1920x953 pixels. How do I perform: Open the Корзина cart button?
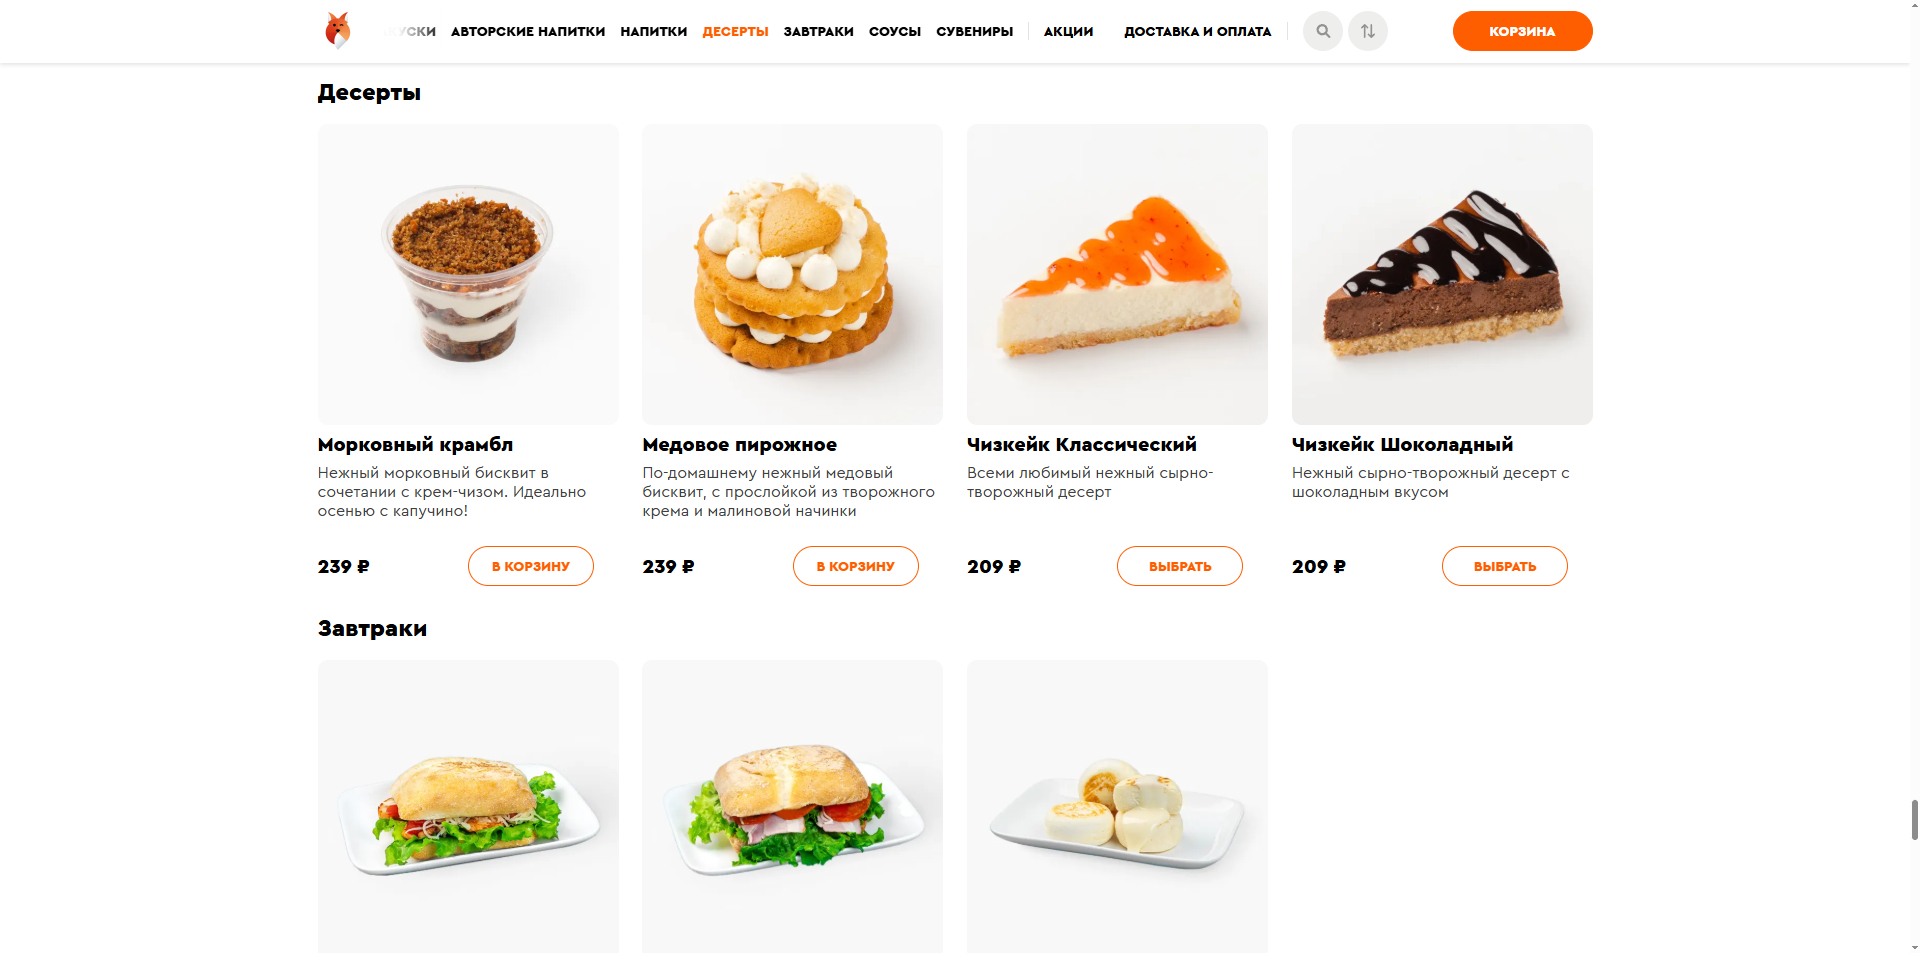click(1522, 31)
